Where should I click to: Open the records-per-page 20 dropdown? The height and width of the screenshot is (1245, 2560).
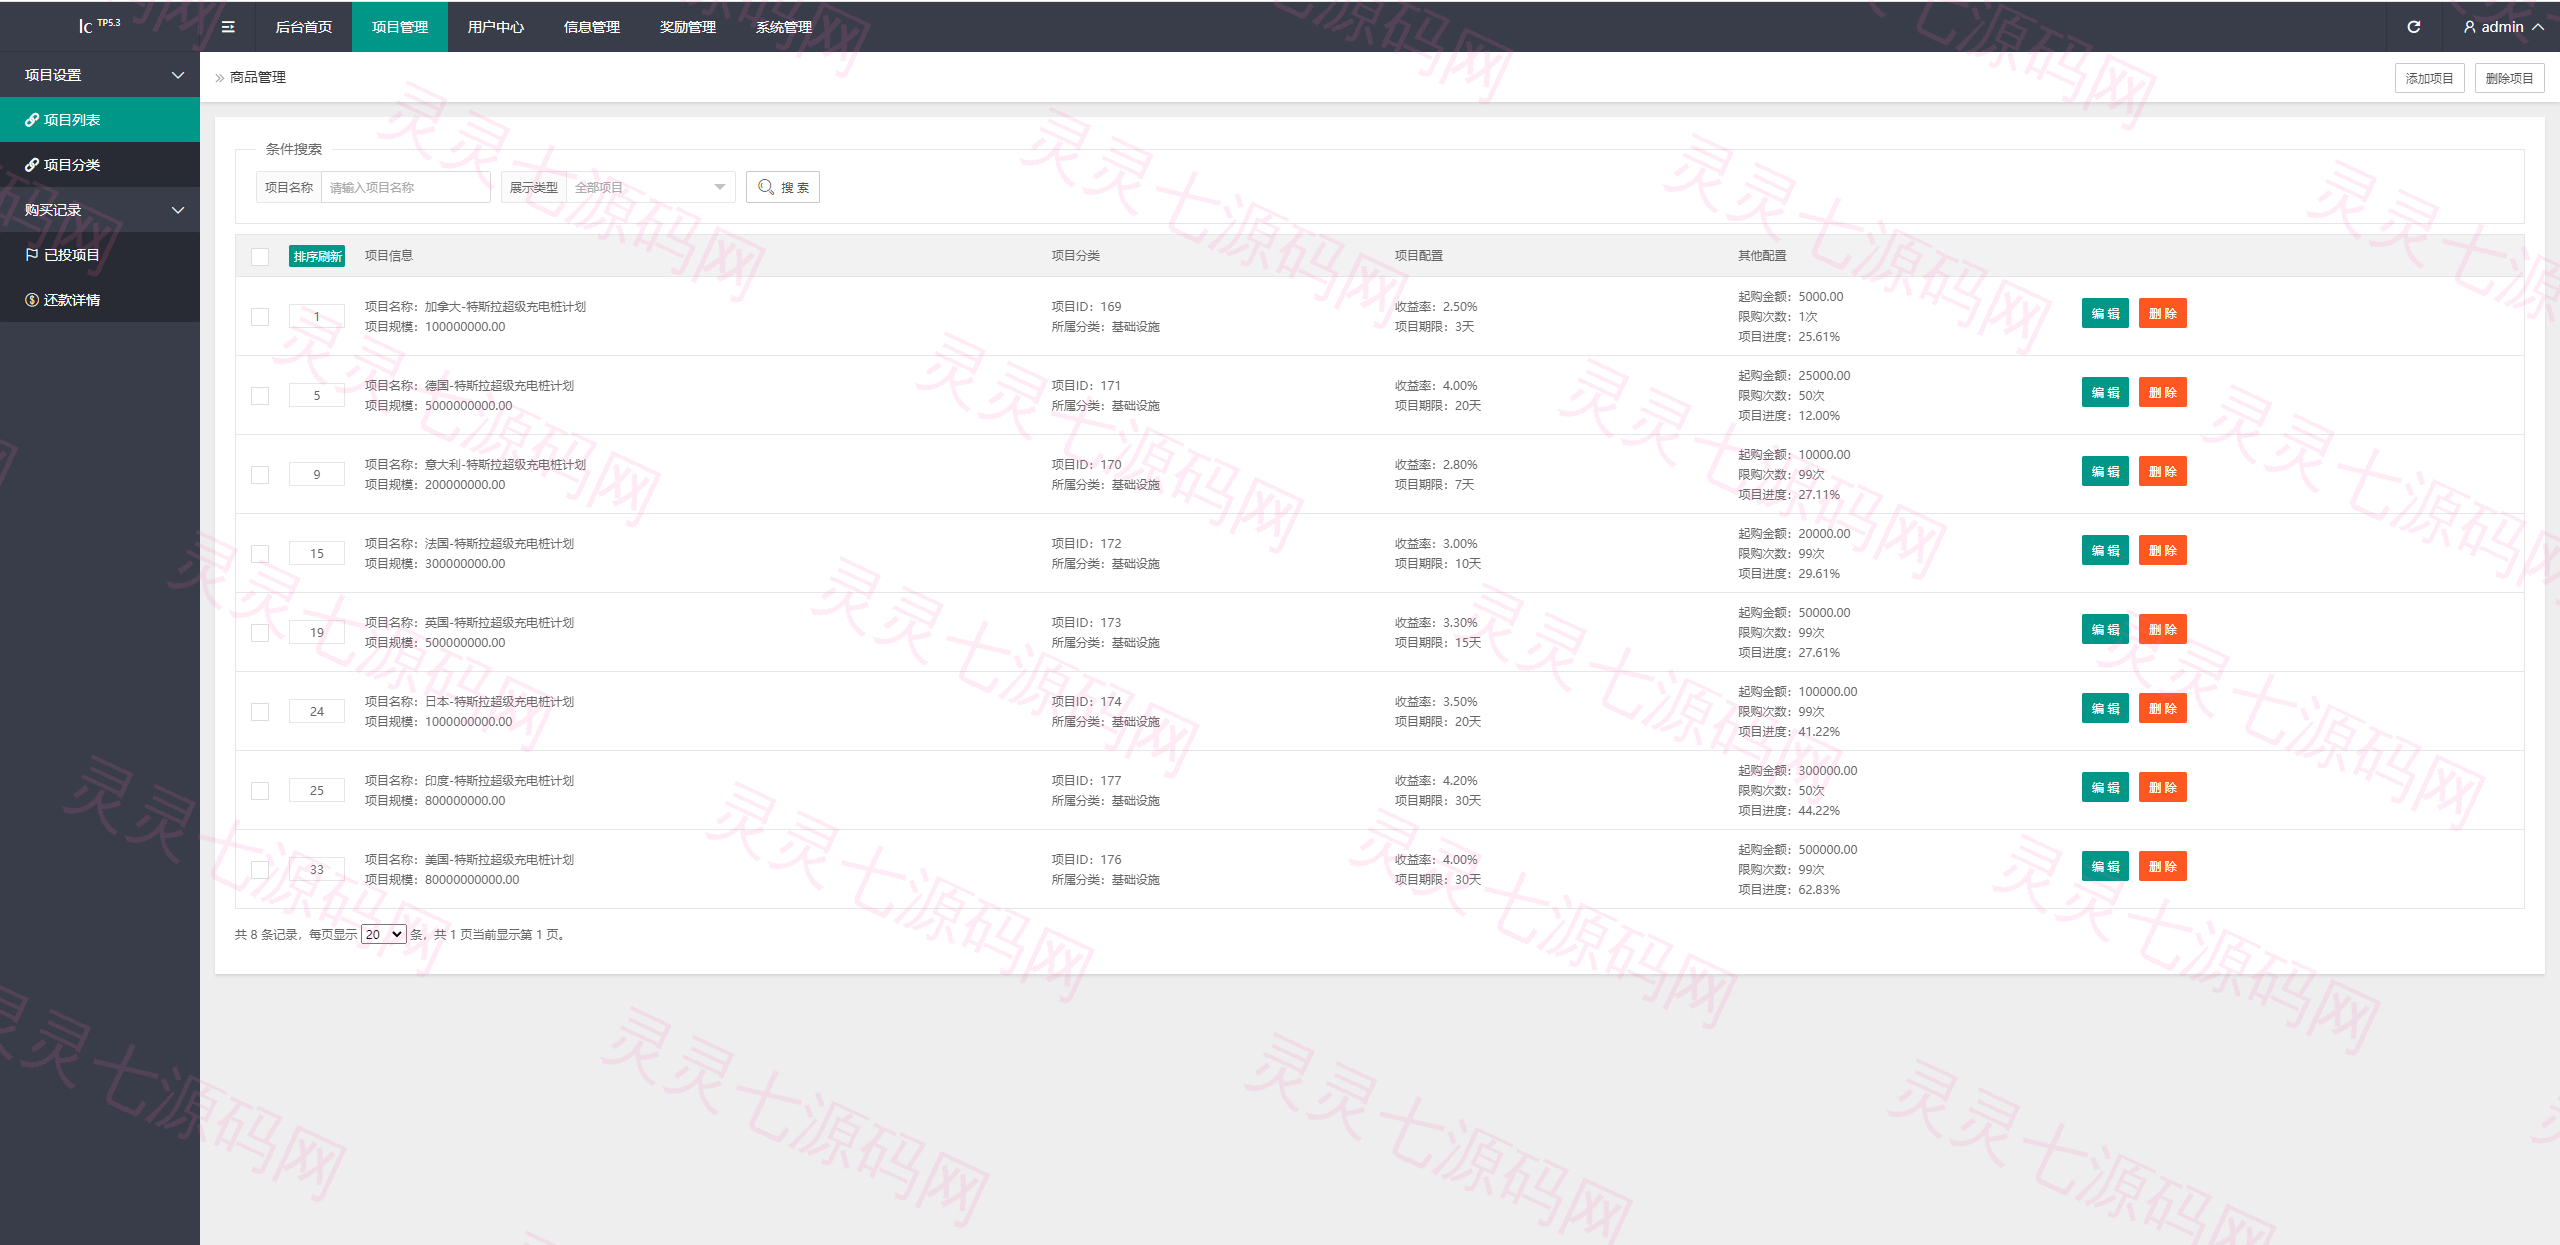pos(383,934)
